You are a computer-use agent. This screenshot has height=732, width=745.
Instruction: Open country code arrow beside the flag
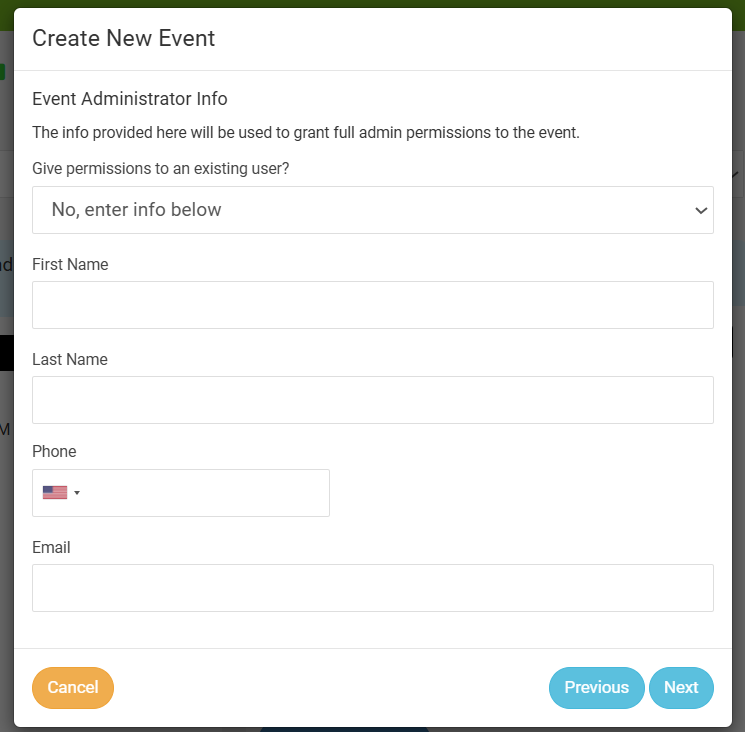[x=77, y=493]
